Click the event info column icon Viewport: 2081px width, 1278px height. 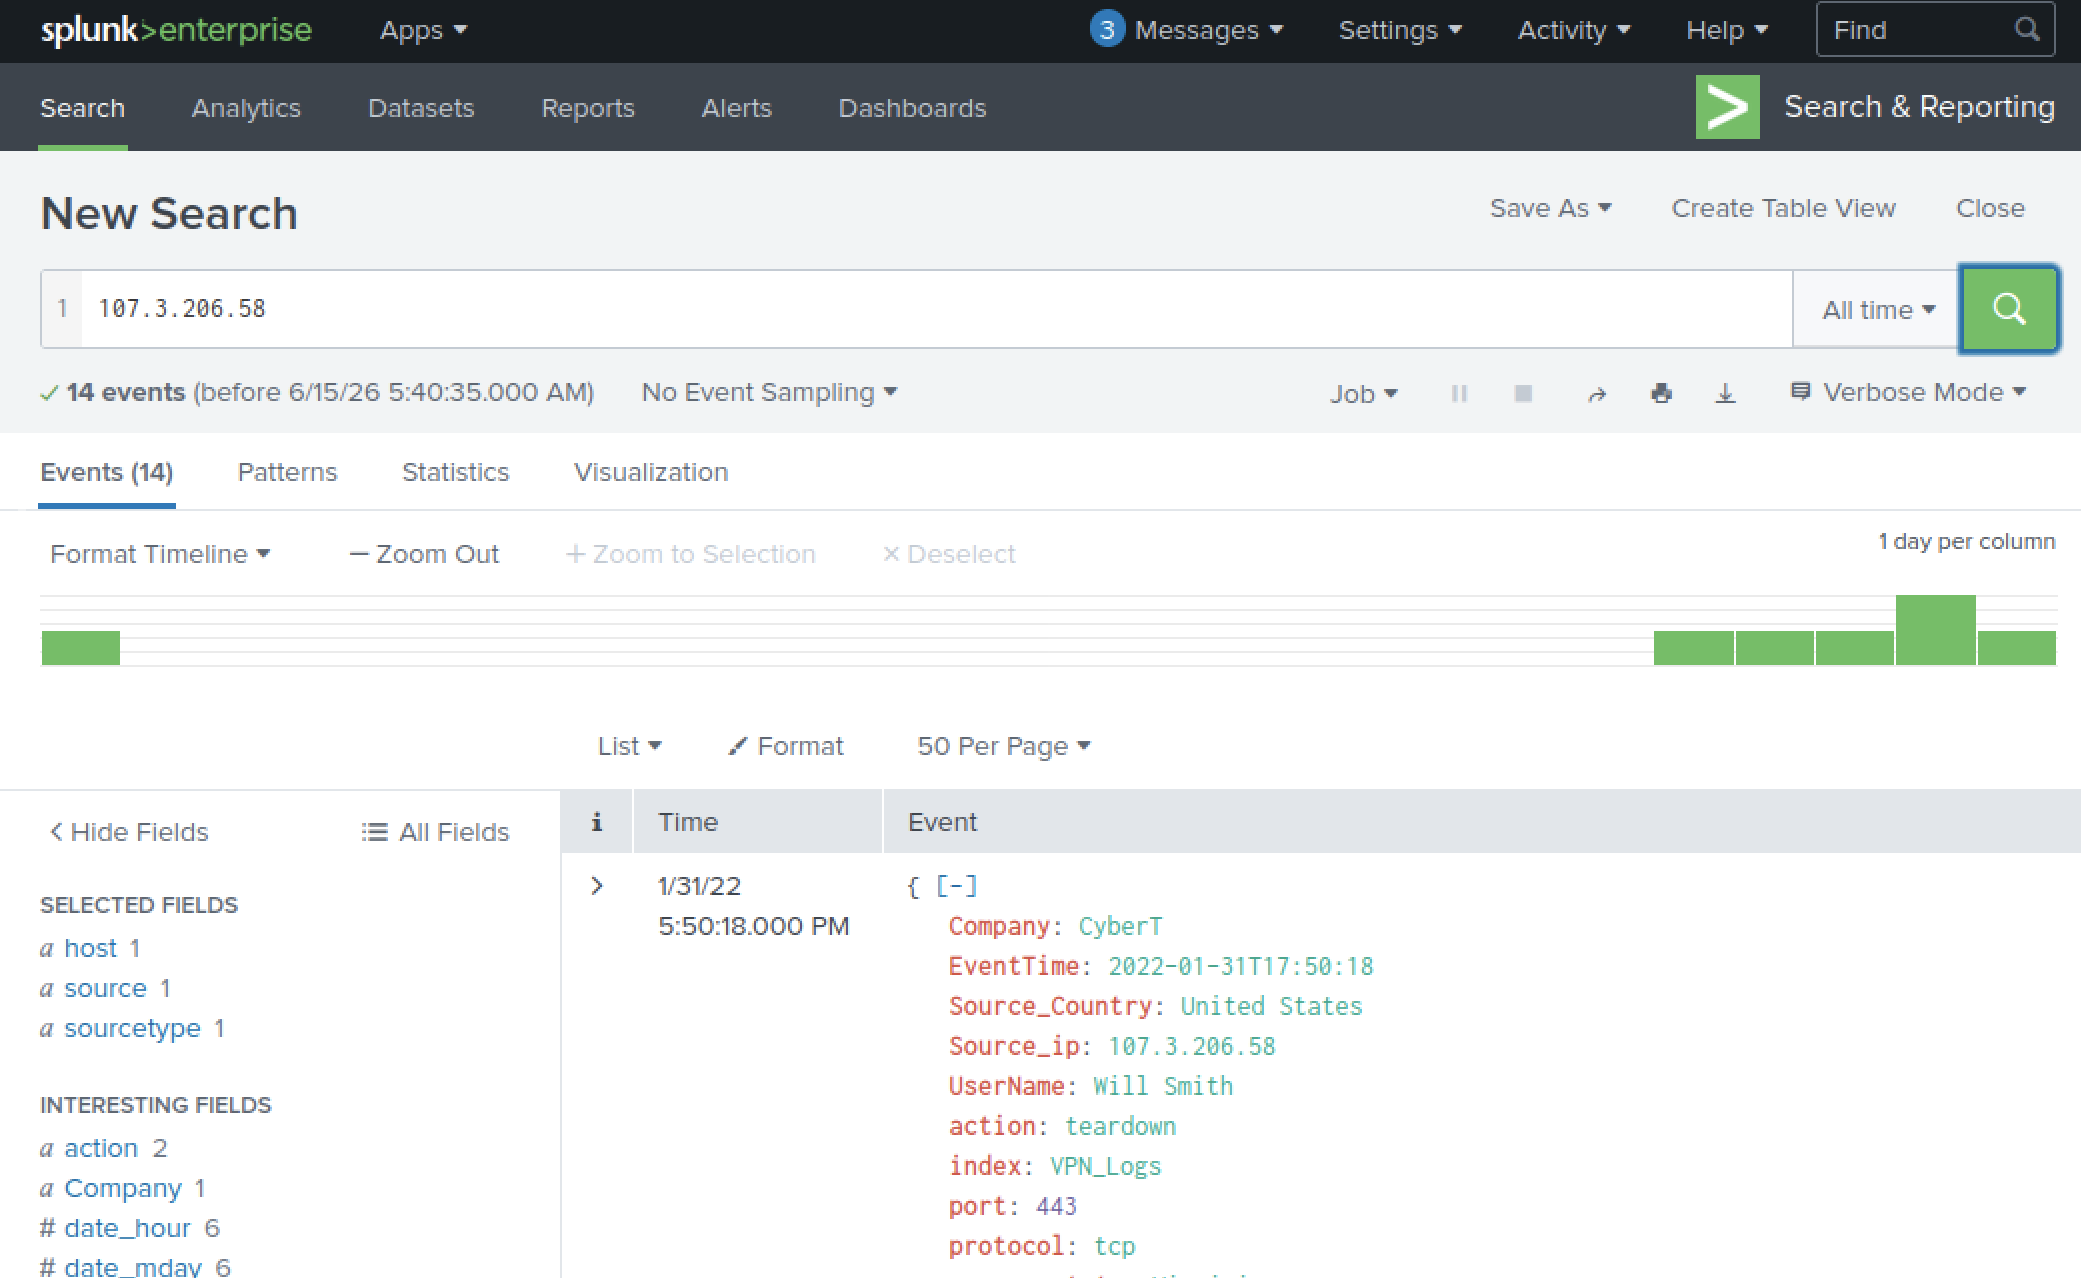(596, 822)
